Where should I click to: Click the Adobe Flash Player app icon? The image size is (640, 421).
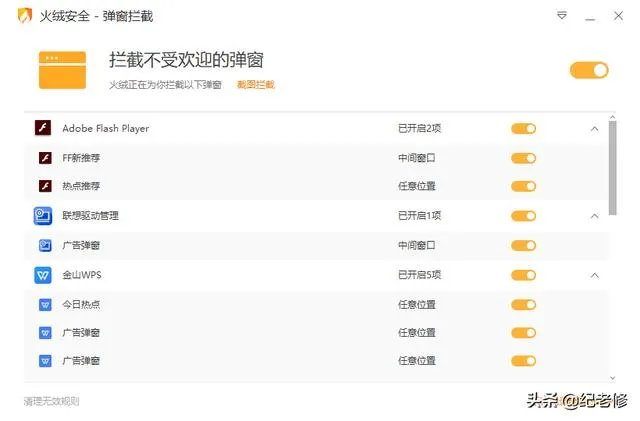[x=43, y=128]
